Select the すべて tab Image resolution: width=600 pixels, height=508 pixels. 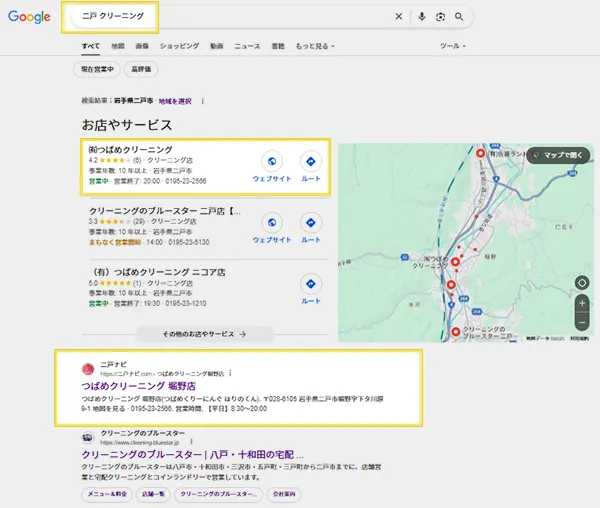click(91, 46)
